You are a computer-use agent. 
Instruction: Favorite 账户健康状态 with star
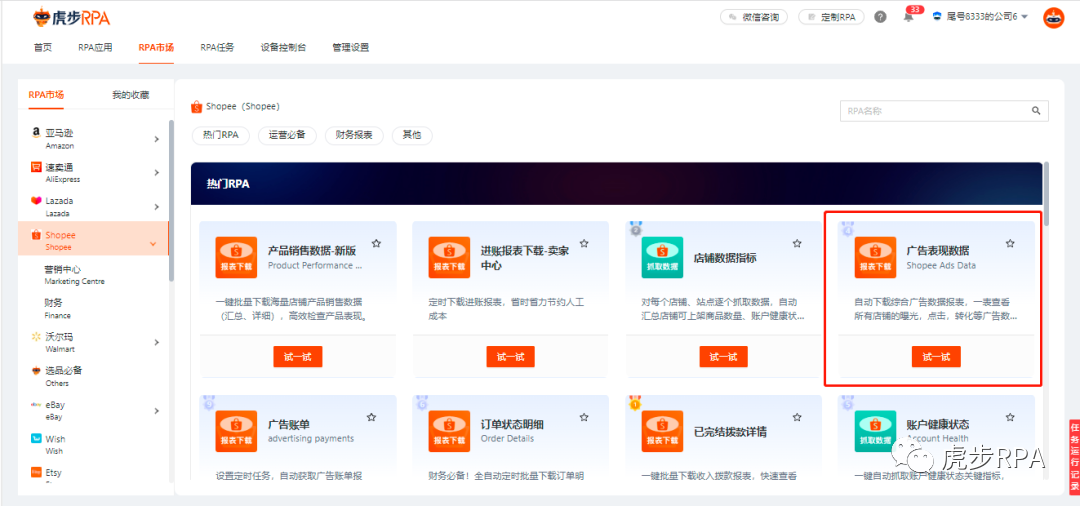pos(1010,417)
